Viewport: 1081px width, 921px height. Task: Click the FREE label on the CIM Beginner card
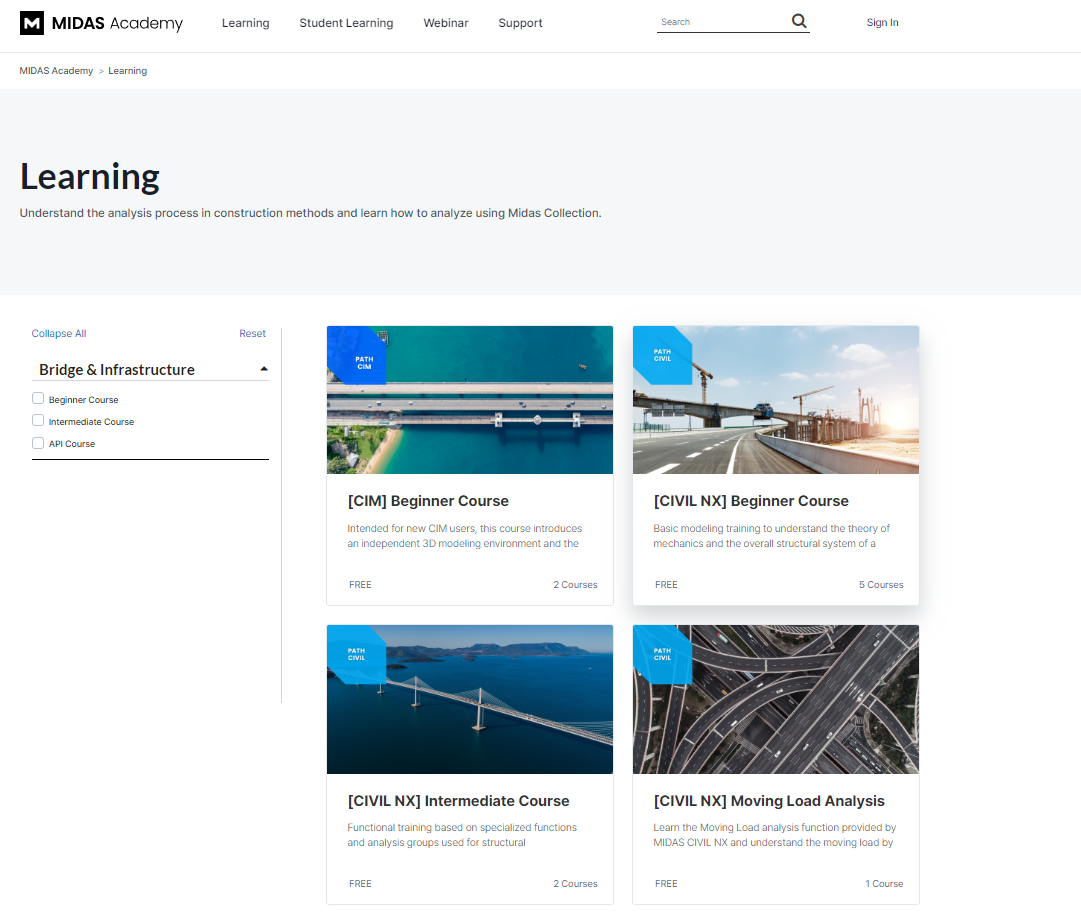pyautogui.click(x=360, y=585)
